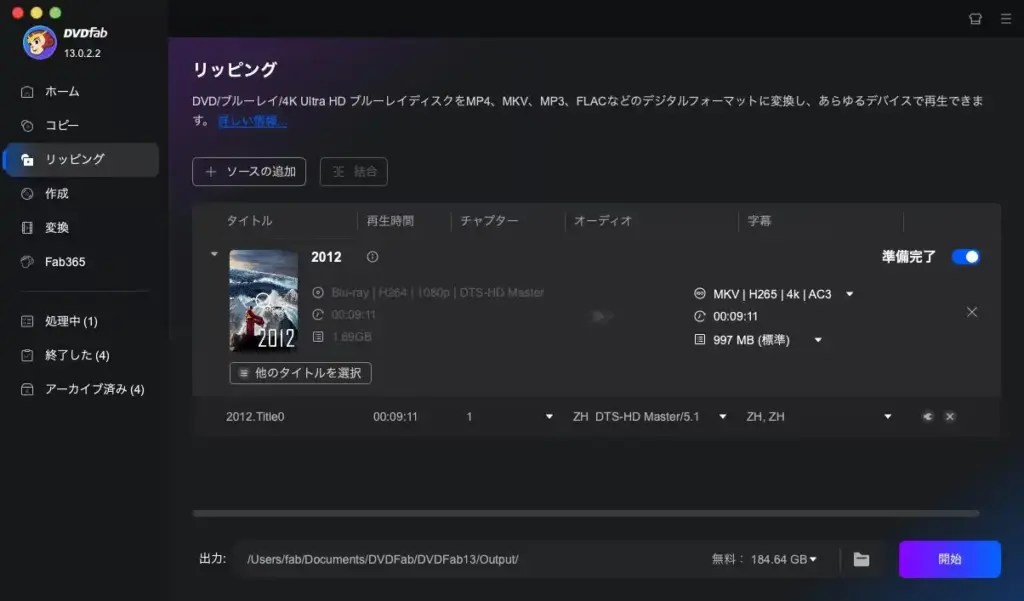Remove the 2012 task with the X
1024x601 pixels.
coord(971,312)
